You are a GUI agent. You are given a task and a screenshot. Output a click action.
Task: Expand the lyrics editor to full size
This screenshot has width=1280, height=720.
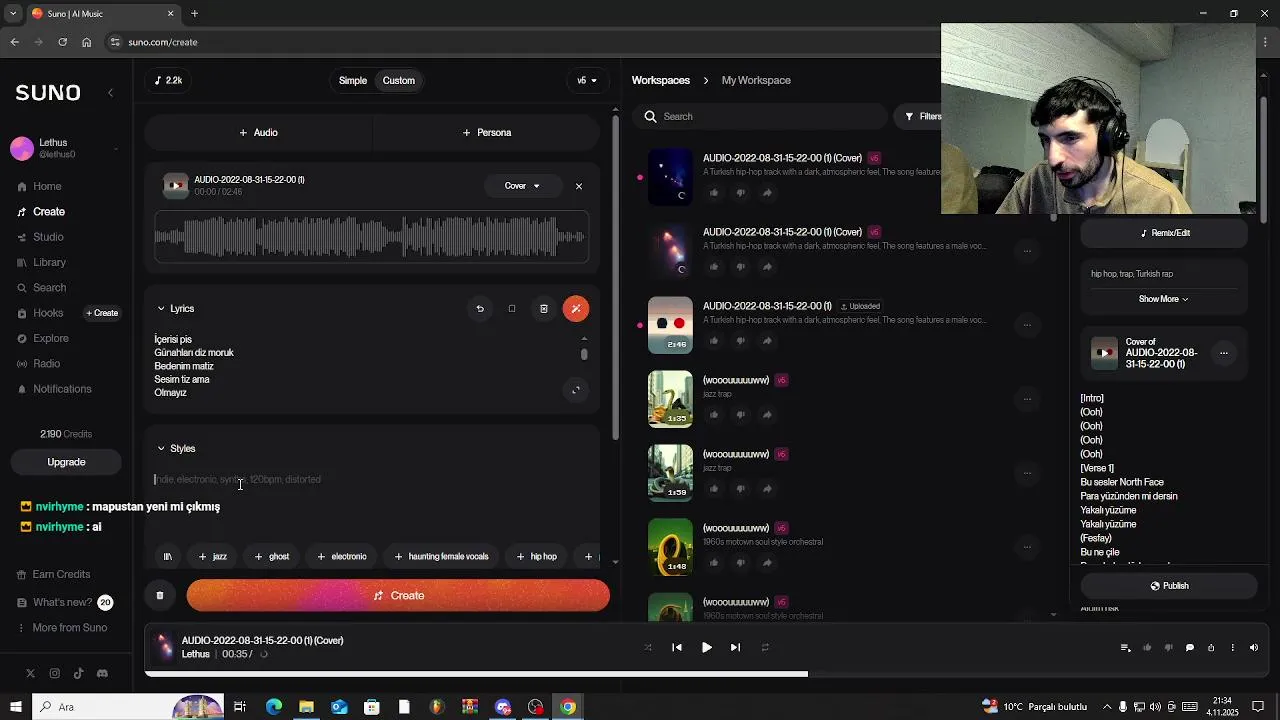576,390
